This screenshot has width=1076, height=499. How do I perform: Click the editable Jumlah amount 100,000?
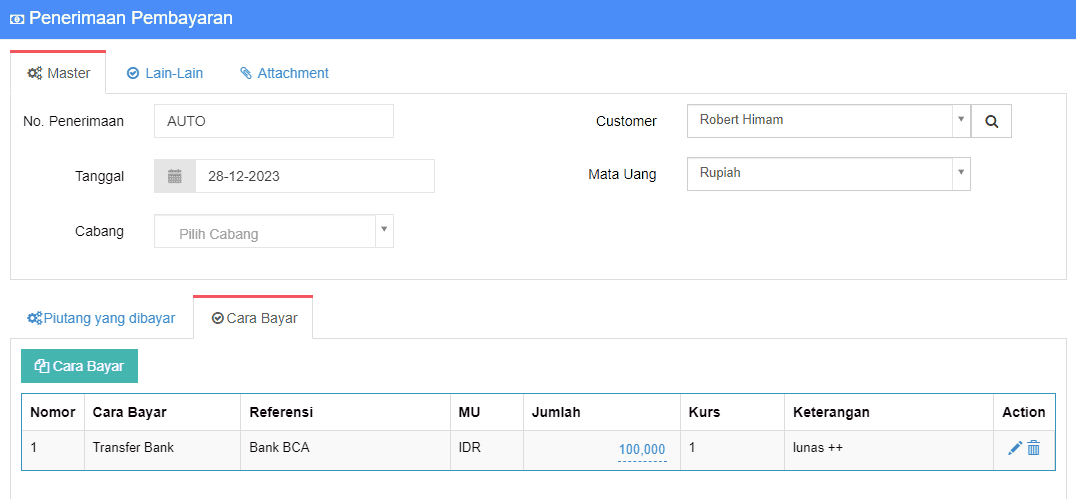pyautogui.click(x=641, y=449)
